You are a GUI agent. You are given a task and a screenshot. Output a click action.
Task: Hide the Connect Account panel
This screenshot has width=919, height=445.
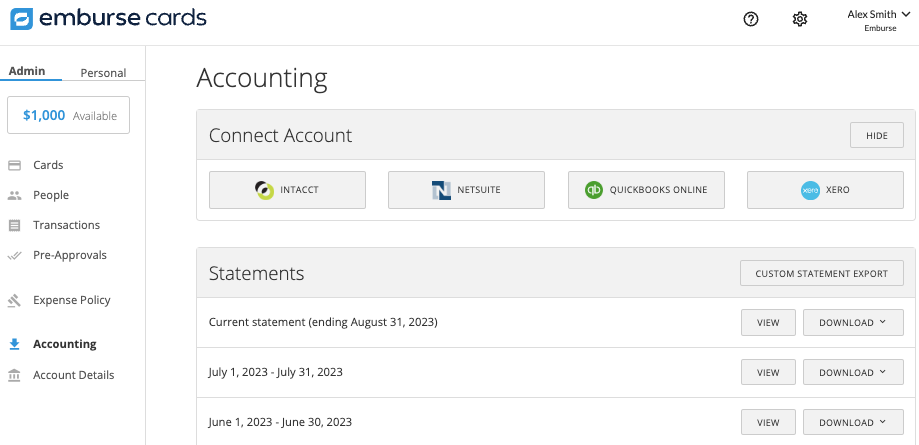point(876,136)
